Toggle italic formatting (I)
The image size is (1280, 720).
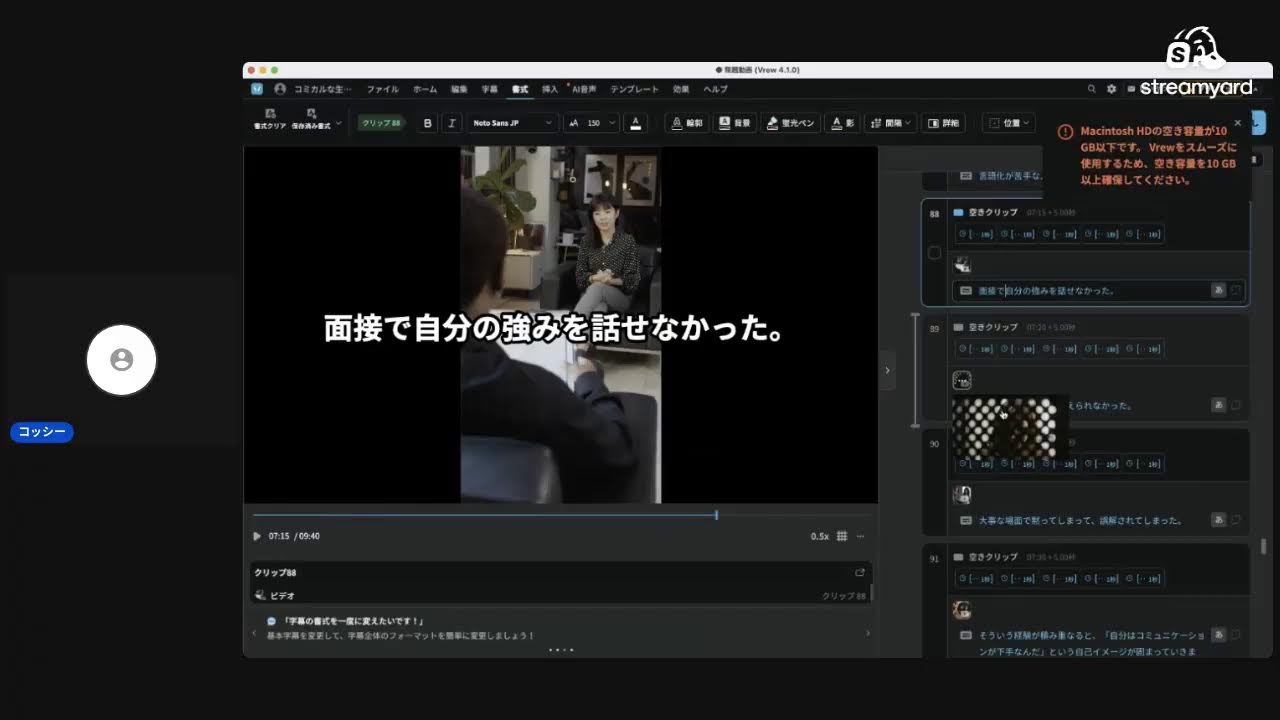point(452,123)
